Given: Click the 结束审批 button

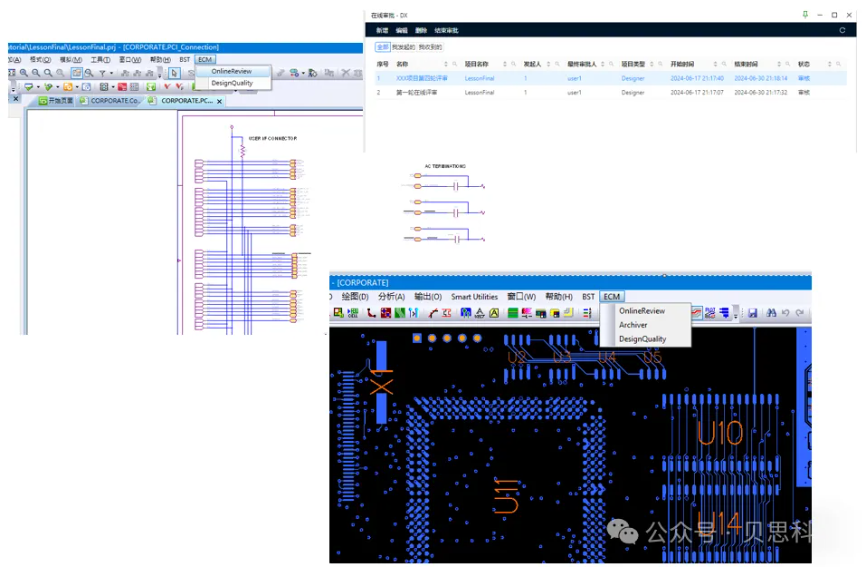Looking at the screenshot, I should [446, 31].
